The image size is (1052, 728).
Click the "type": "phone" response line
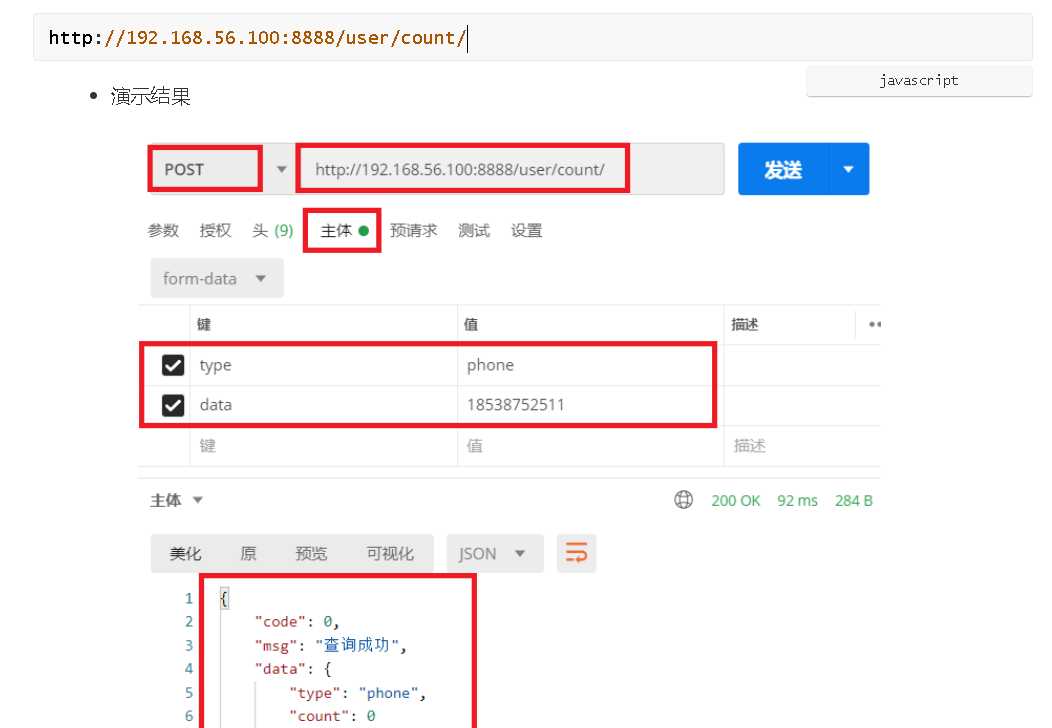(358, 693)
